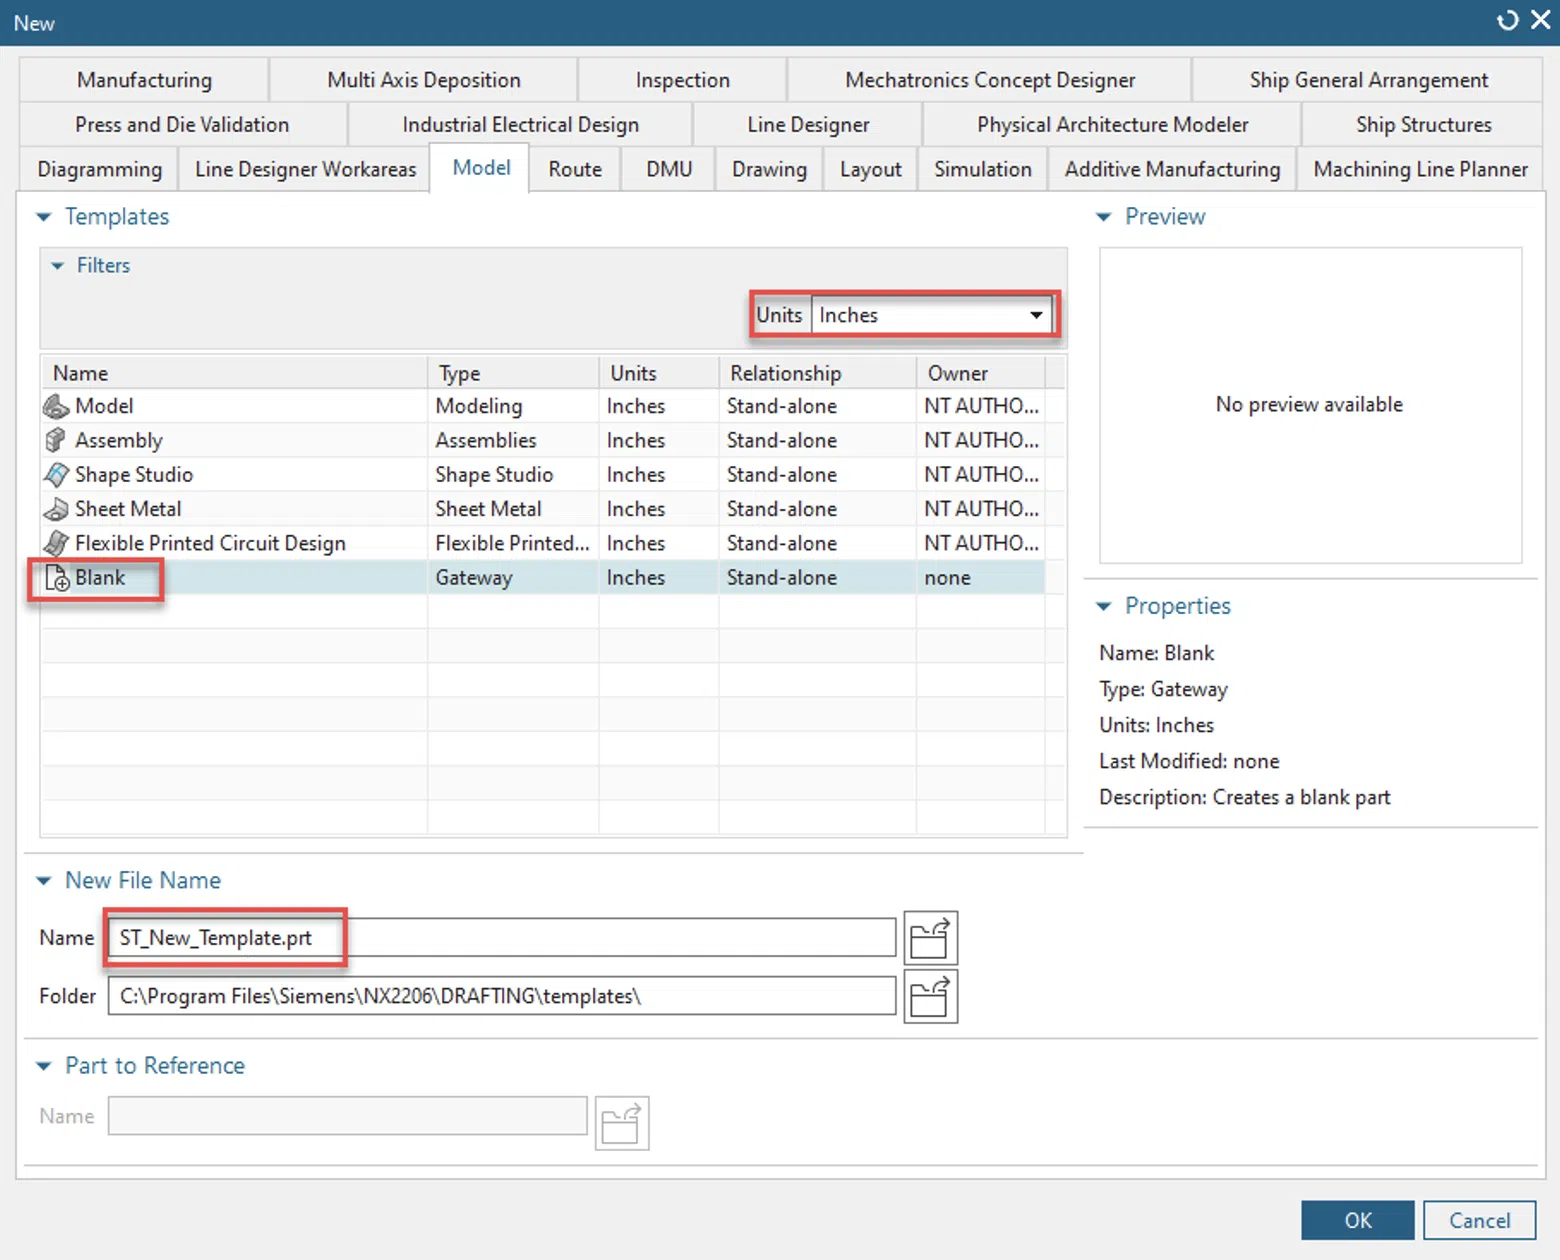Switch to the Drawing tab
Image resolution: width=1560 pixels, height=1260 pixels.
pyautogui.click(x=769, y=169)
